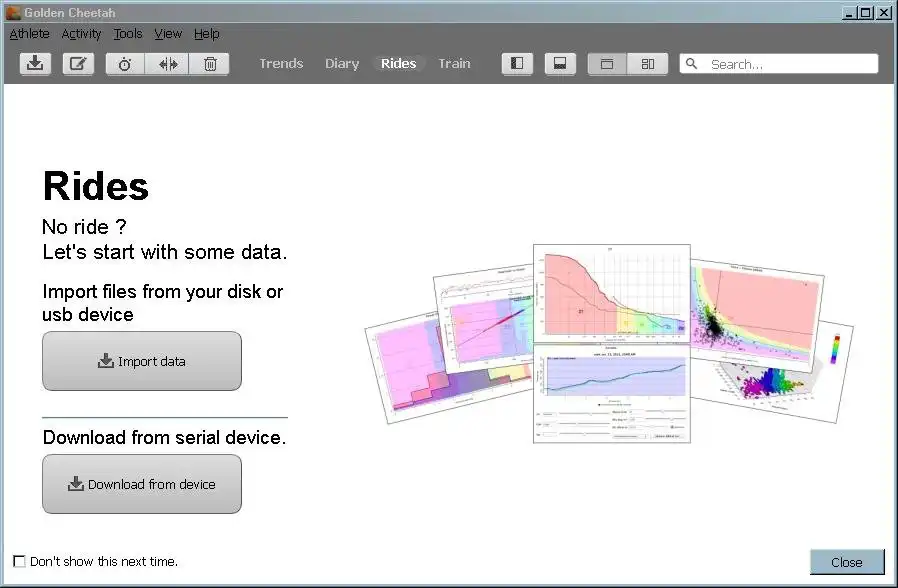Viewport: 898px width, 588px height.
Task: Click the Golden Cheetah title bar app icon
Action: (x=13, y=12)
